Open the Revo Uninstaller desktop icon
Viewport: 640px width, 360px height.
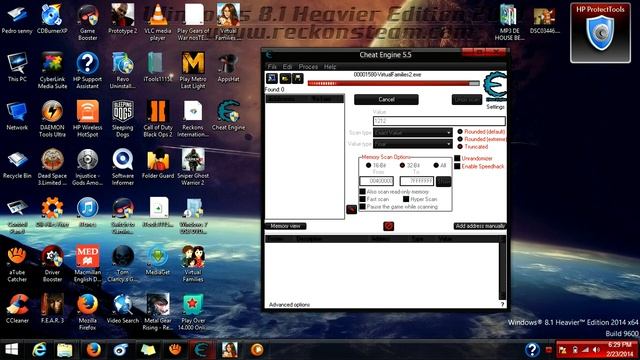coord(122,71)
